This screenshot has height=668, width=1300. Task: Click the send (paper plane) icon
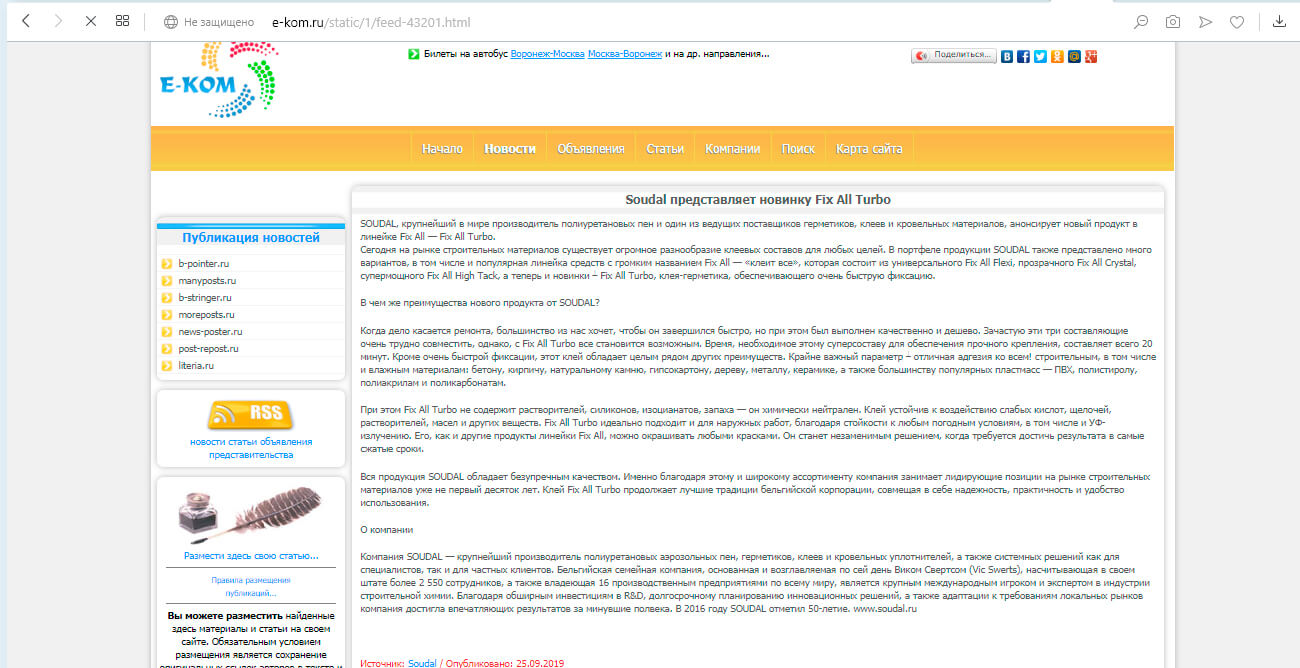pos(1205,22)
